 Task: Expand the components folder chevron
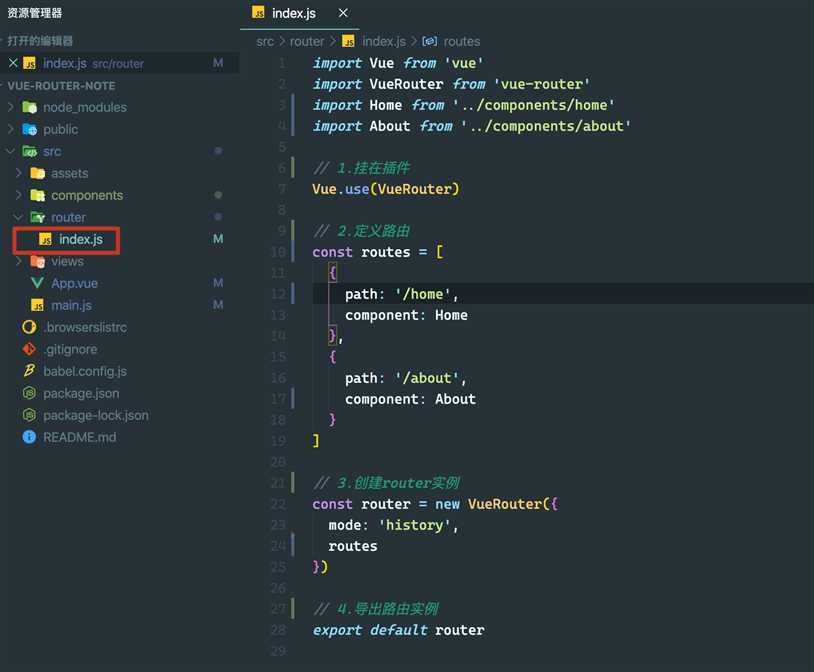19,195
